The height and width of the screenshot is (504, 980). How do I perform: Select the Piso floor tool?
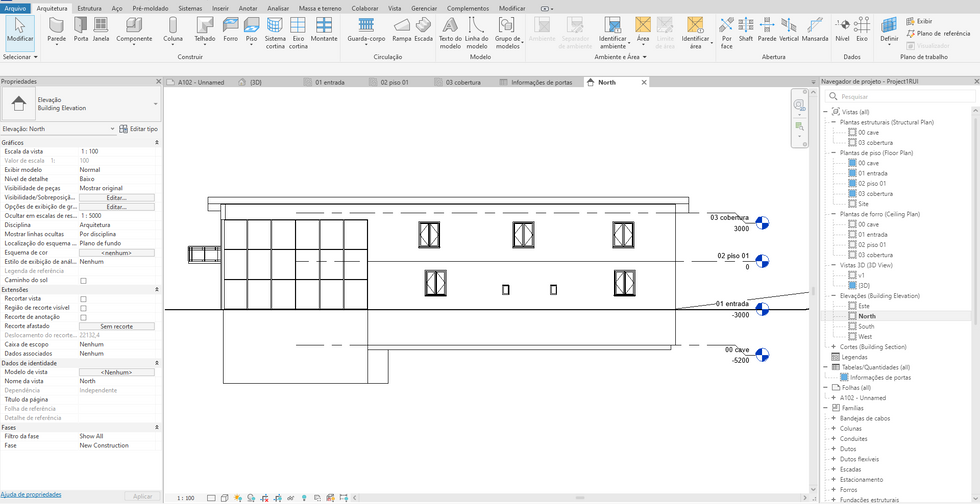pos(251,30)
